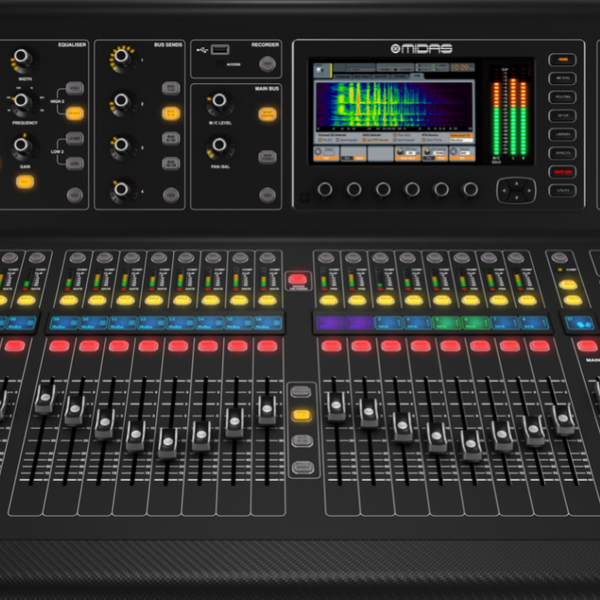The height and width of the screenshot is (600, 600).
Task: Click the right arrow on the navigation pad
Action: tap(530, 191)
